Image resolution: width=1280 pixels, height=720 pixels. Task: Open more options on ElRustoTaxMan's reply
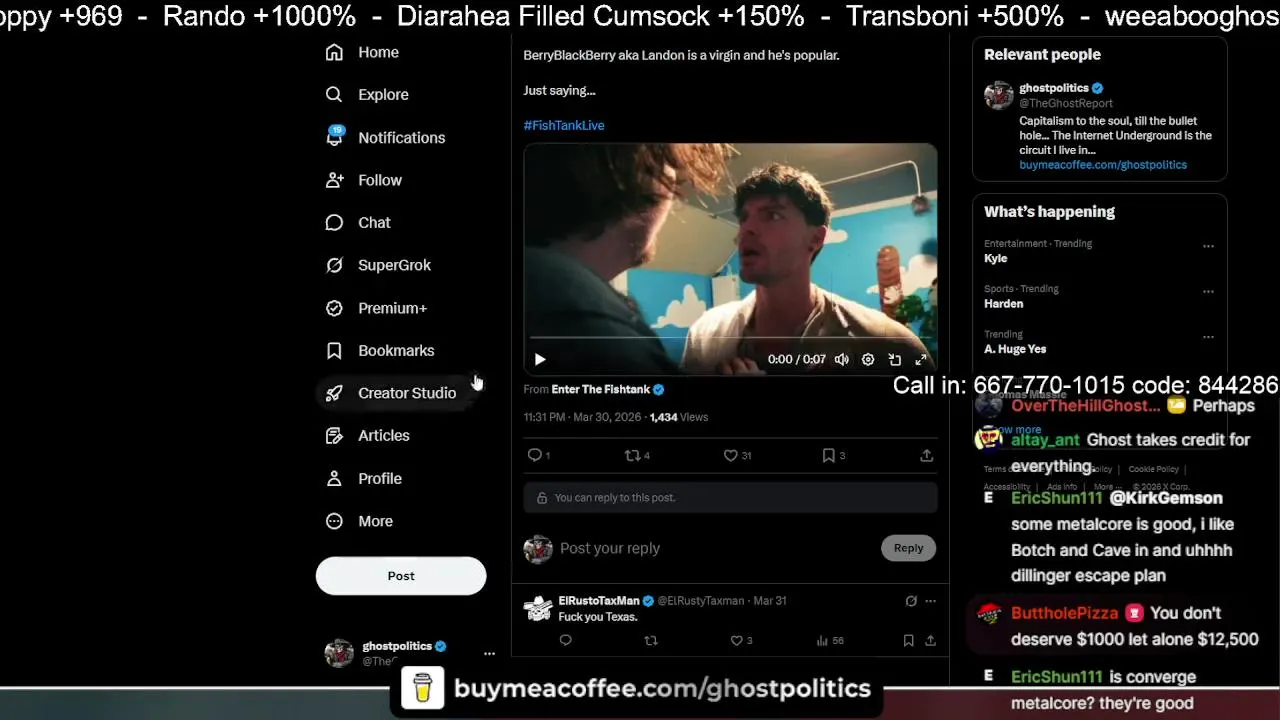tap(931, 601)
